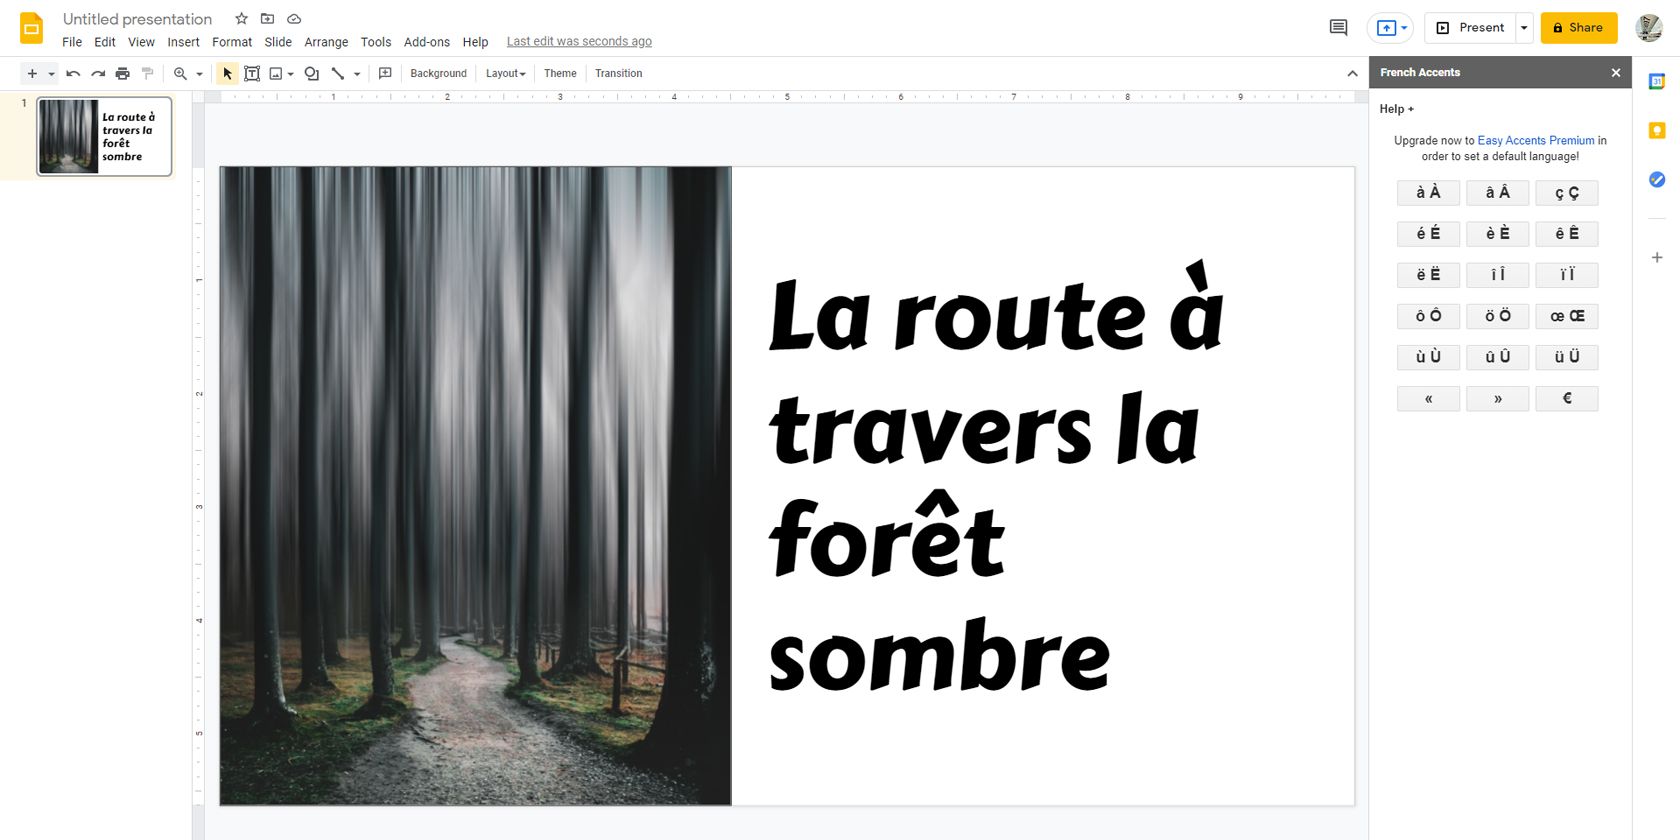Open comment history icon beside Present

click(1338, 27)
